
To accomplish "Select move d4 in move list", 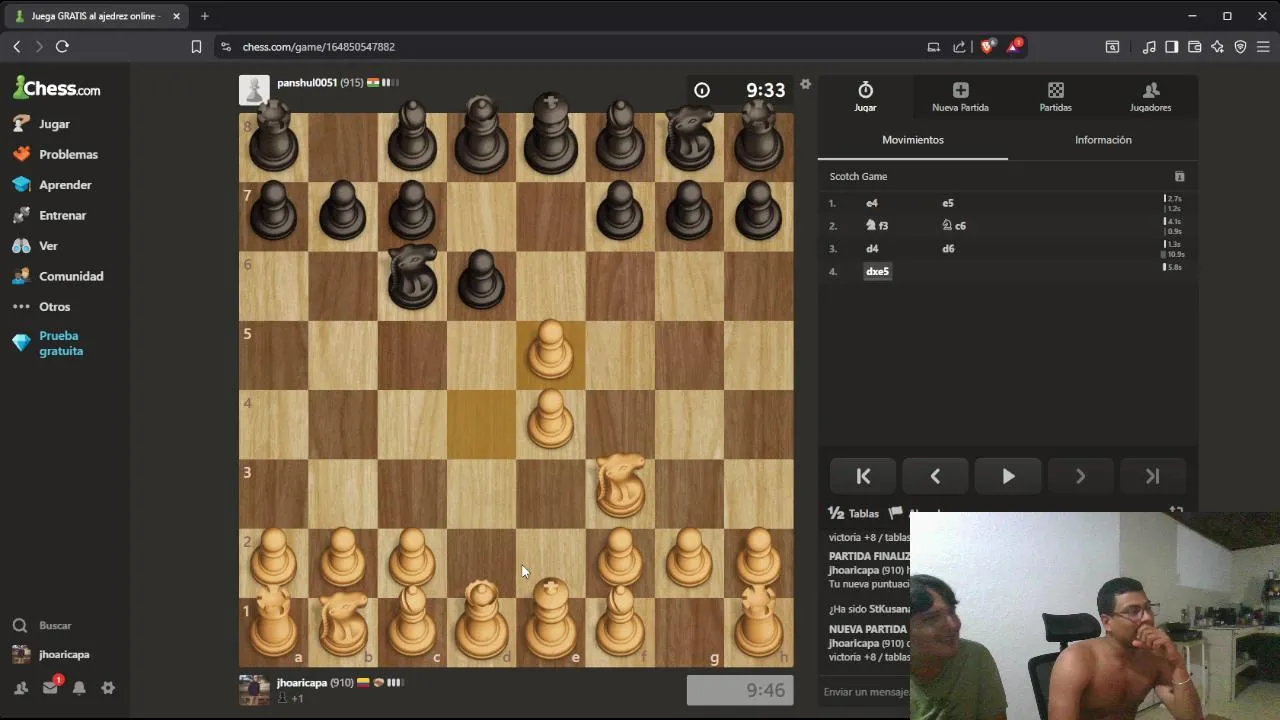I will (x=872, y=249).
